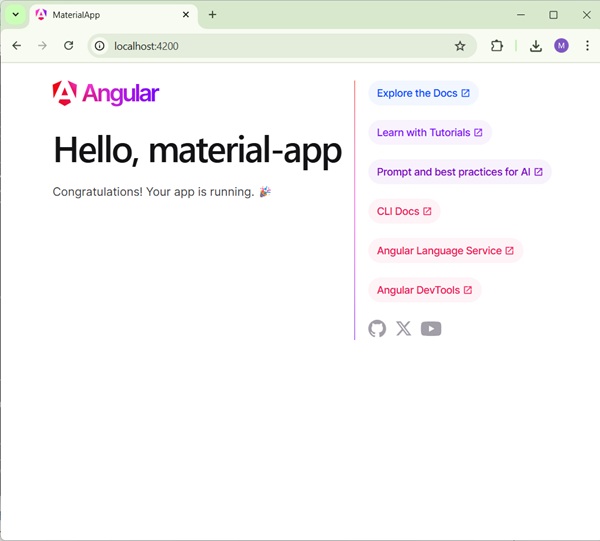Go back with the browser back arrow
The width and height of the screenshot is (600, 541).
tap(16, 46)
